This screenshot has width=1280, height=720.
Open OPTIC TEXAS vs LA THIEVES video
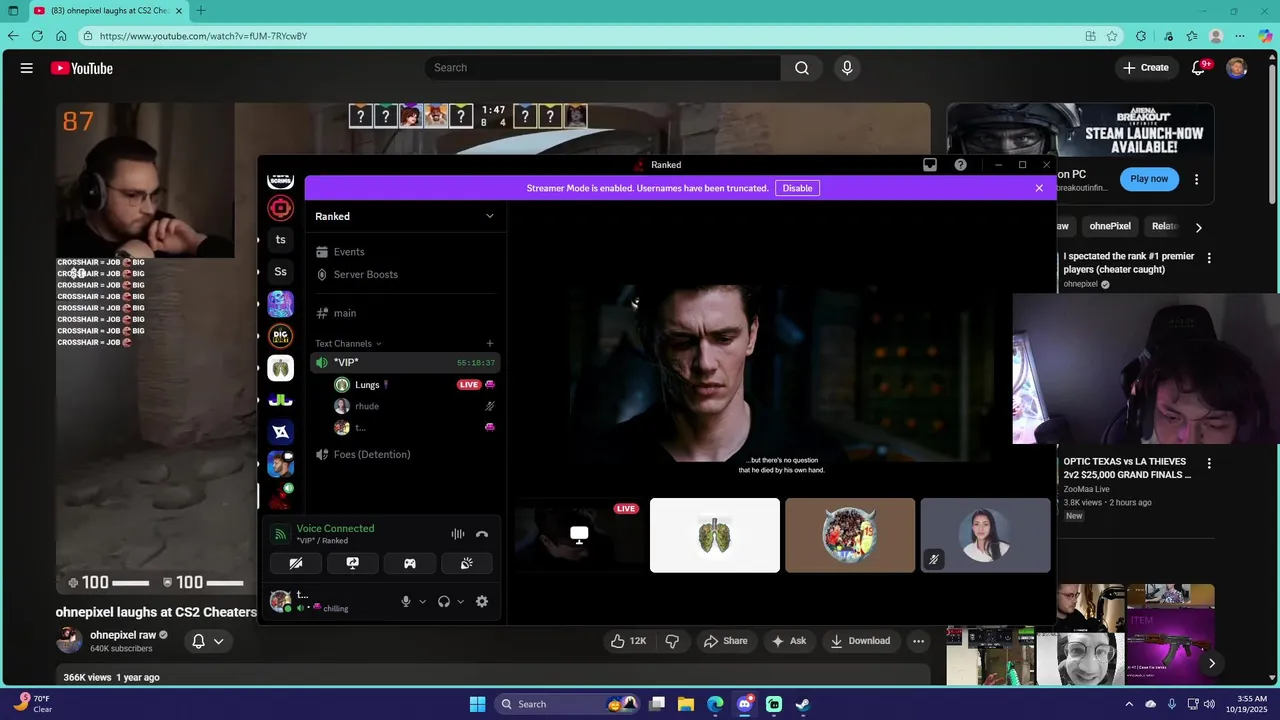tap(1127, 468)
